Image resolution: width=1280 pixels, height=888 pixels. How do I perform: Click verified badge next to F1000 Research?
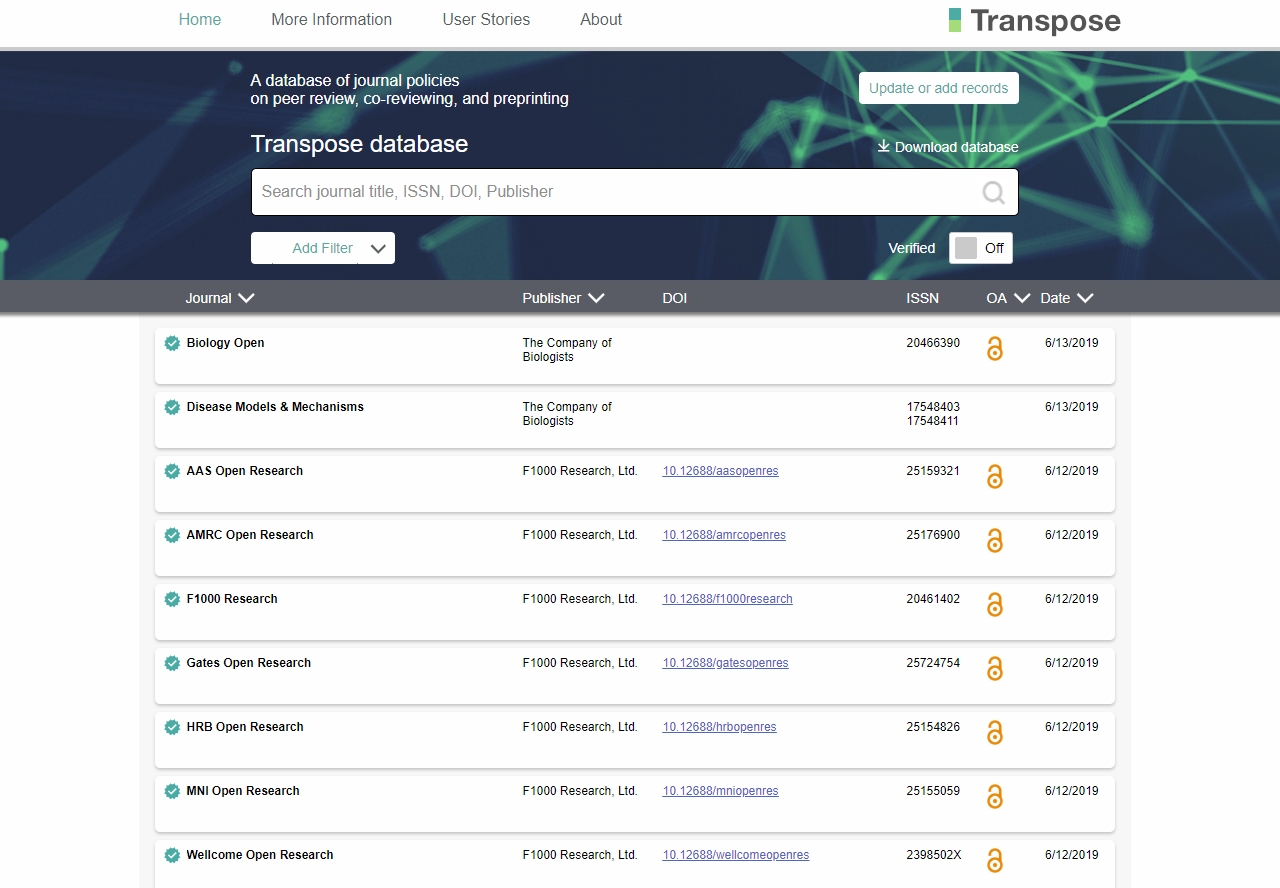172,599
